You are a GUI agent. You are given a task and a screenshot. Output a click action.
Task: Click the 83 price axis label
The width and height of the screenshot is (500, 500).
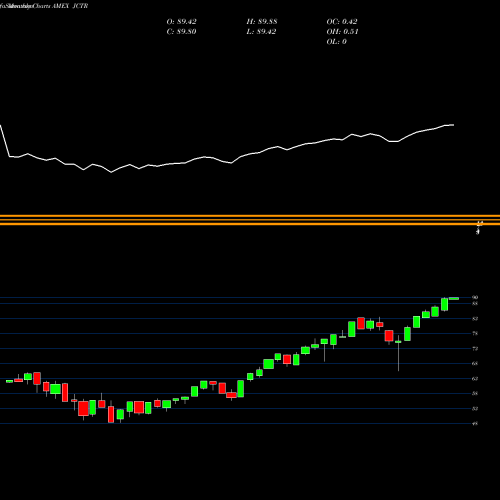[475, 319]
